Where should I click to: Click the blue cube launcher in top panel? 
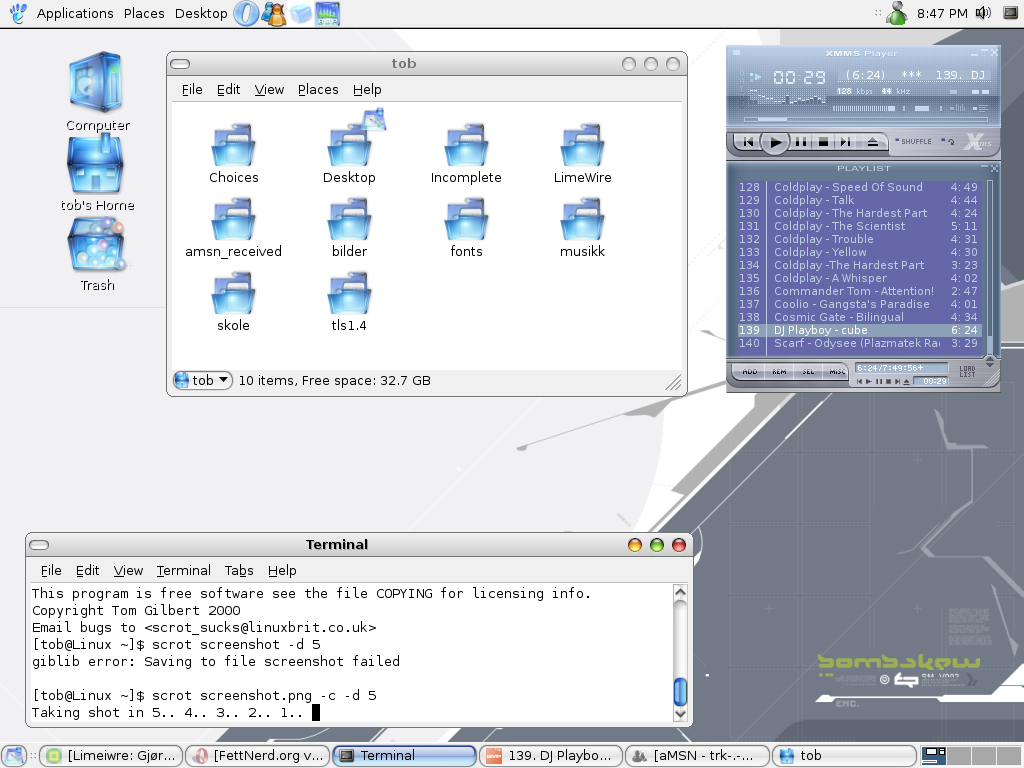[300, 13]
